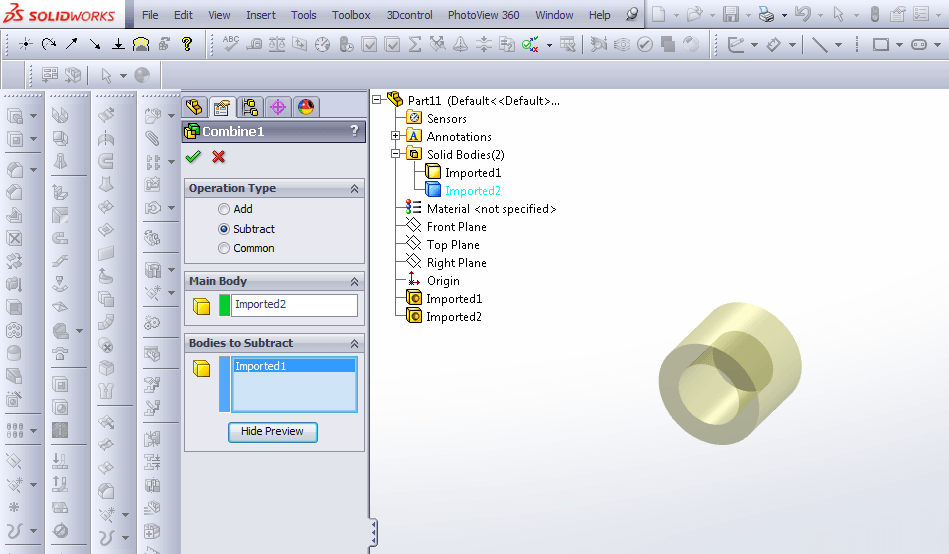Click the panel splitter collapse handle

point(374,533)
